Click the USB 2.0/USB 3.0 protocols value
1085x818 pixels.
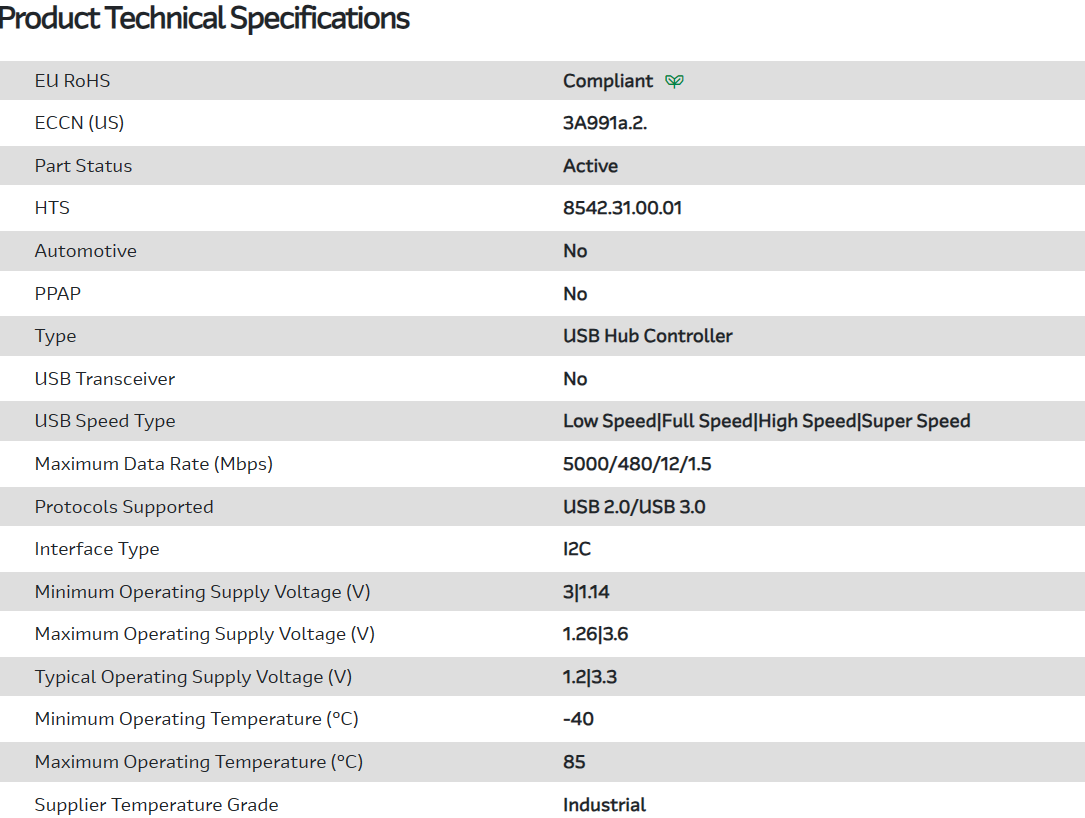[x=634, y=507]
